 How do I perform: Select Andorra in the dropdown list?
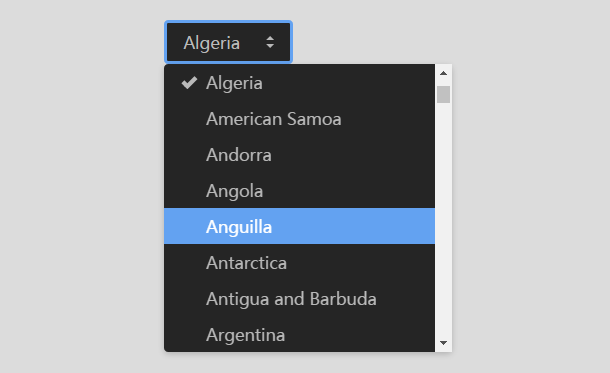coord(300,155)
